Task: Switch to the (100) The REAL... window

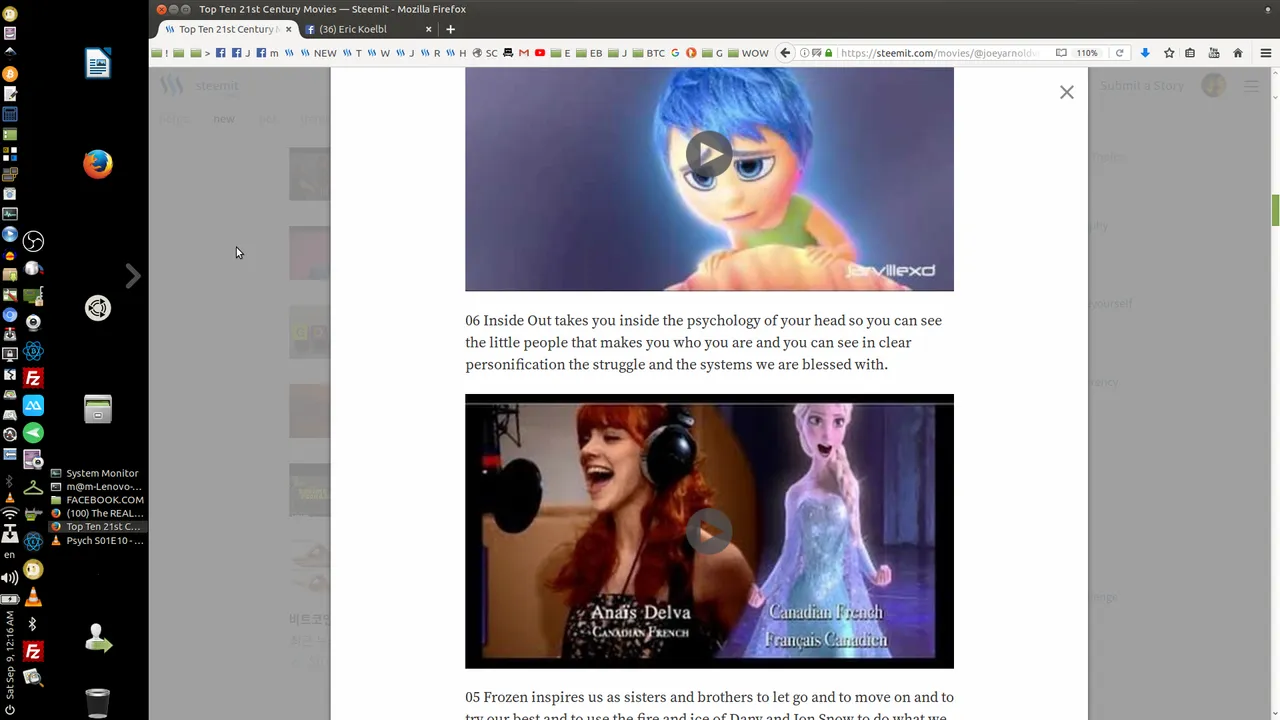Action: (x=97, y=513)
